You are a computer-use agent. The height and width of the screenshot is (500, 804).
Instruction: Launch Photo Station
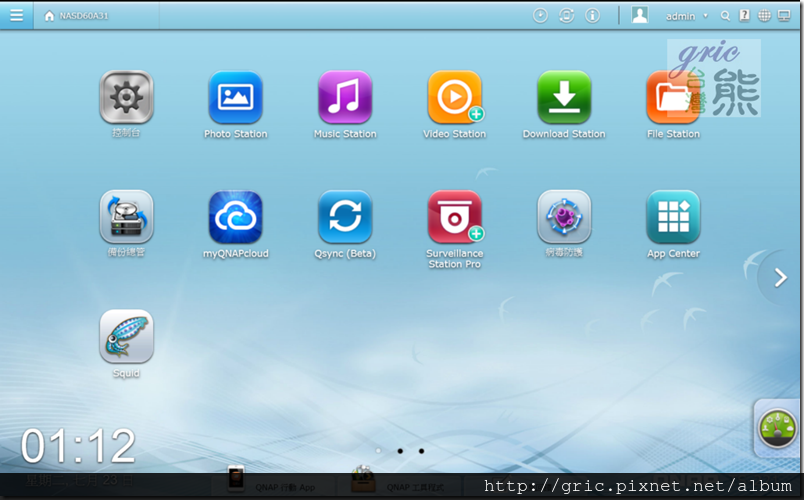point(235,97)
